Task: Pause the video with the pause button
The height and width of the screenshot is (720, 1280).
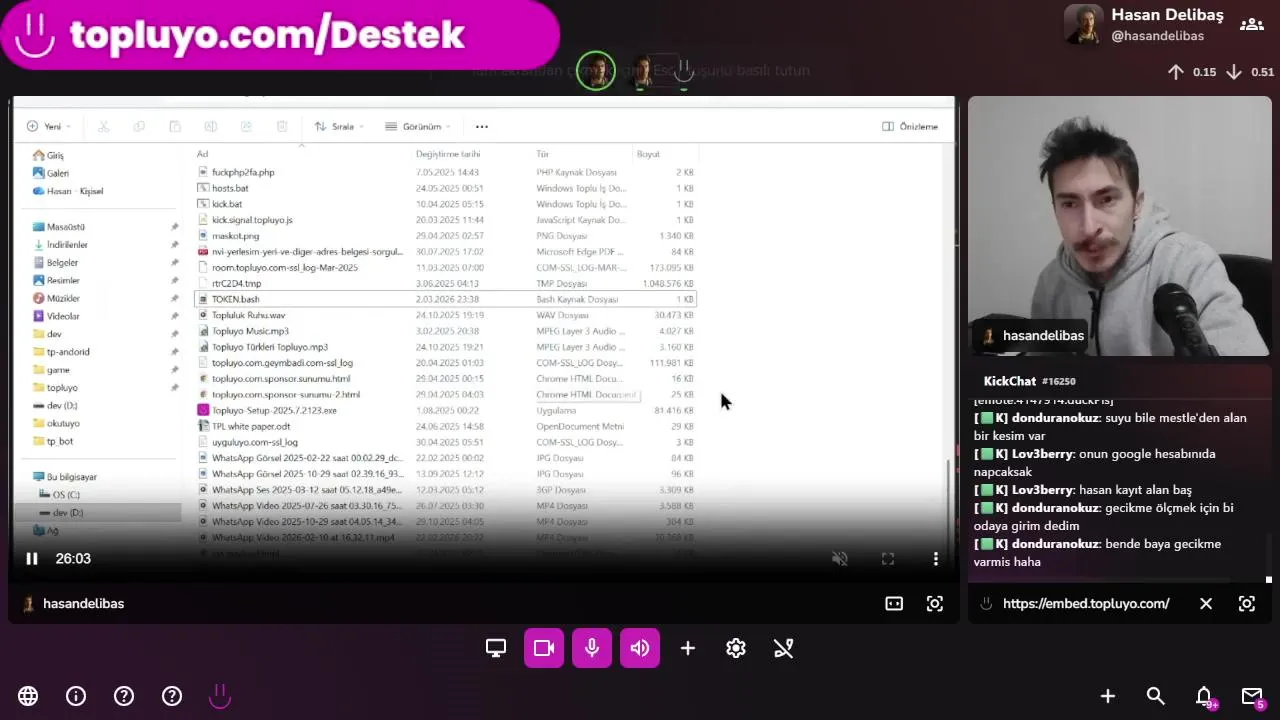Action: pyautogui.click(x=32, y=559)
